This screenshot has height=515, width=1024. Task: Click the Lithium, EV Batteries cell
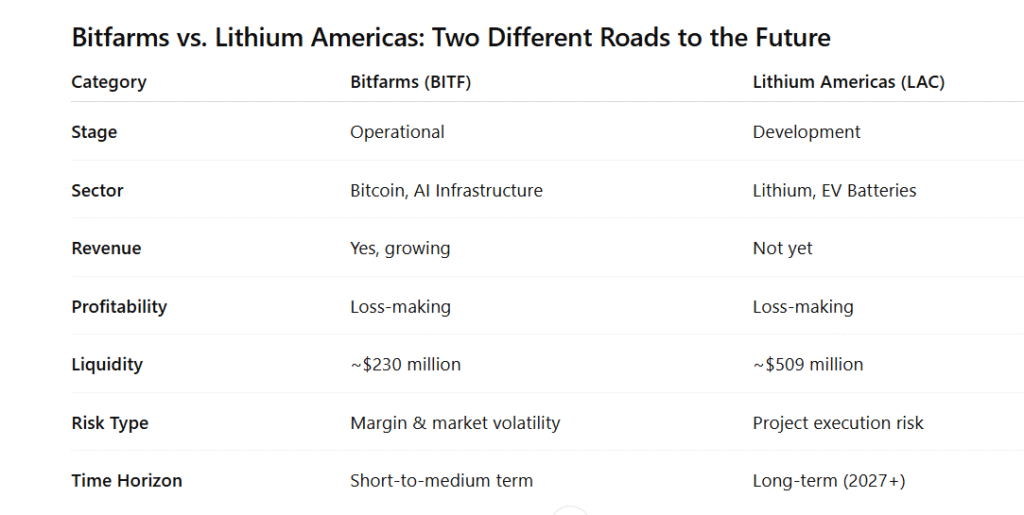coord(834,190)
